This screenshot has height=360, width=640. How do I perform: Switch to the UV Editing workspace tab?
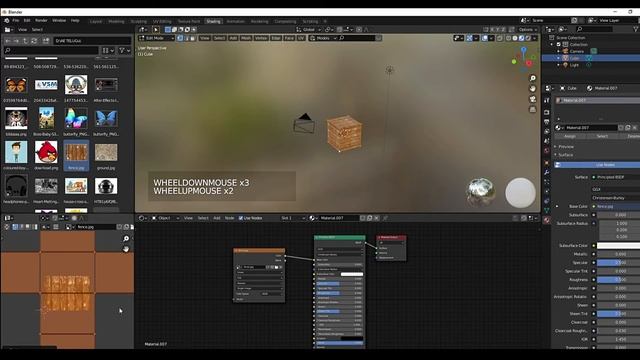pos(162,21)
